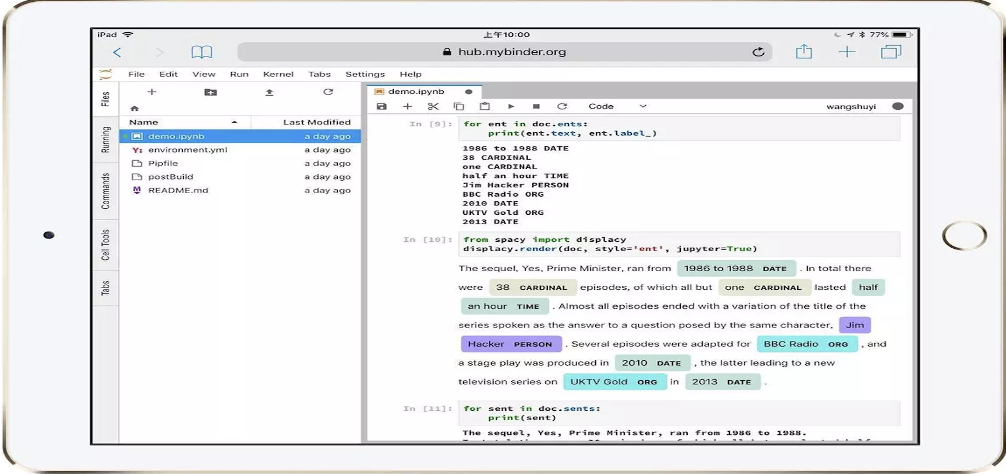This screenshot has height=474, width=1006.
Task: Open the Tabs menu
Action: tap(320, 74)
